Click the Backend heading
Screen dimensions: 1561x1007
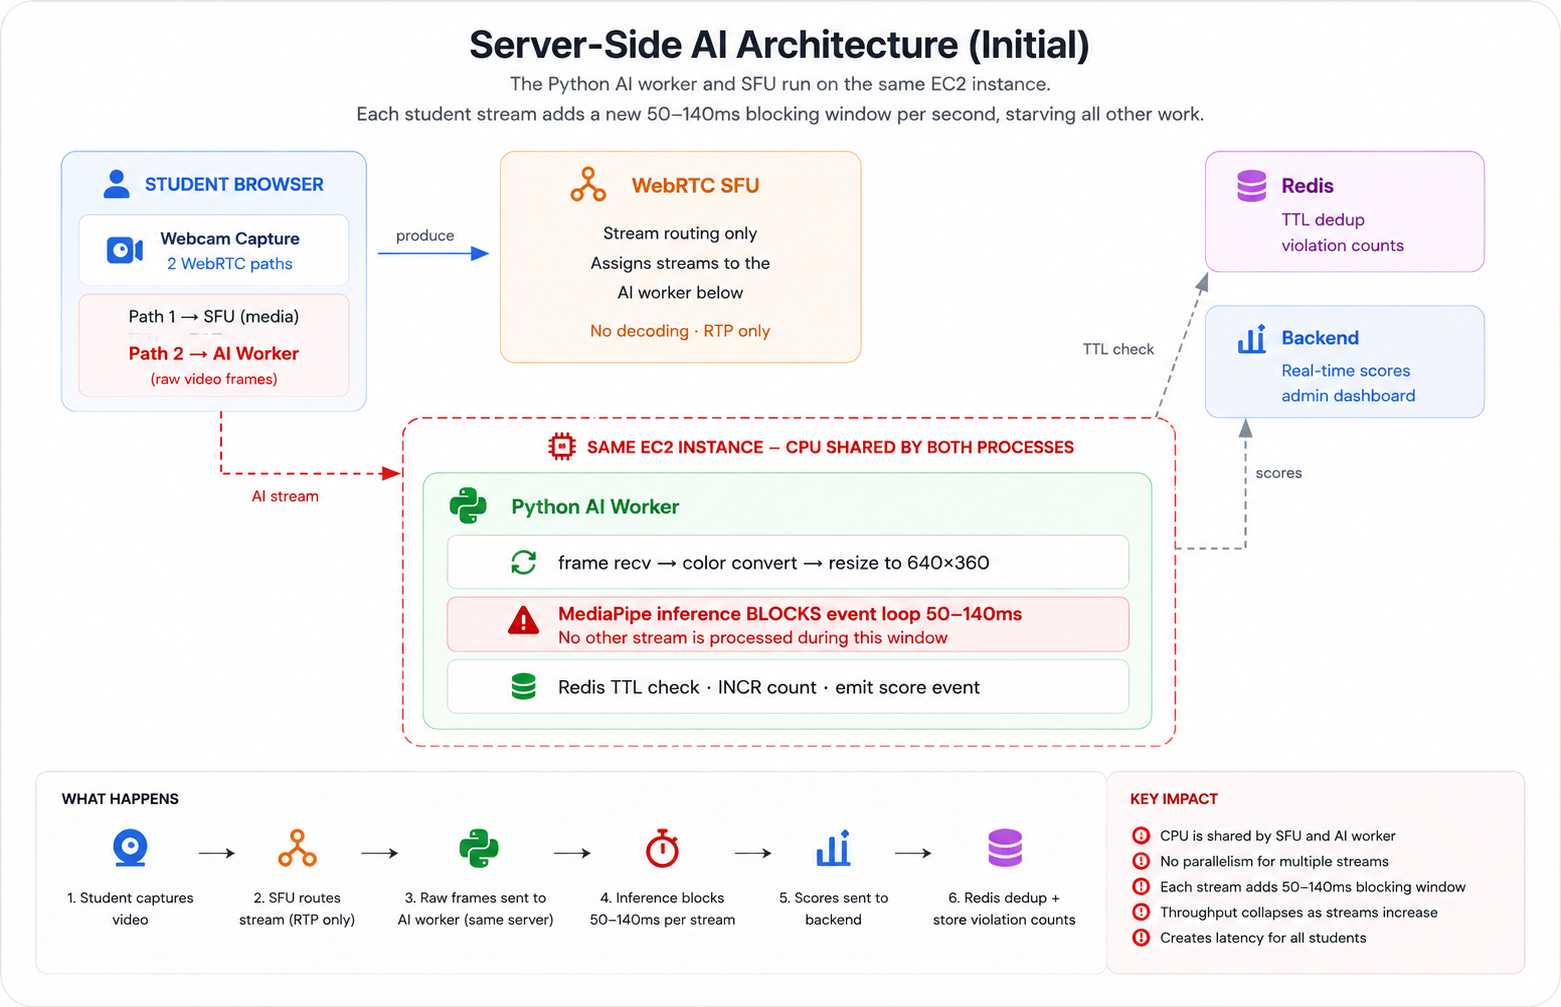[x=1320, y=338]
